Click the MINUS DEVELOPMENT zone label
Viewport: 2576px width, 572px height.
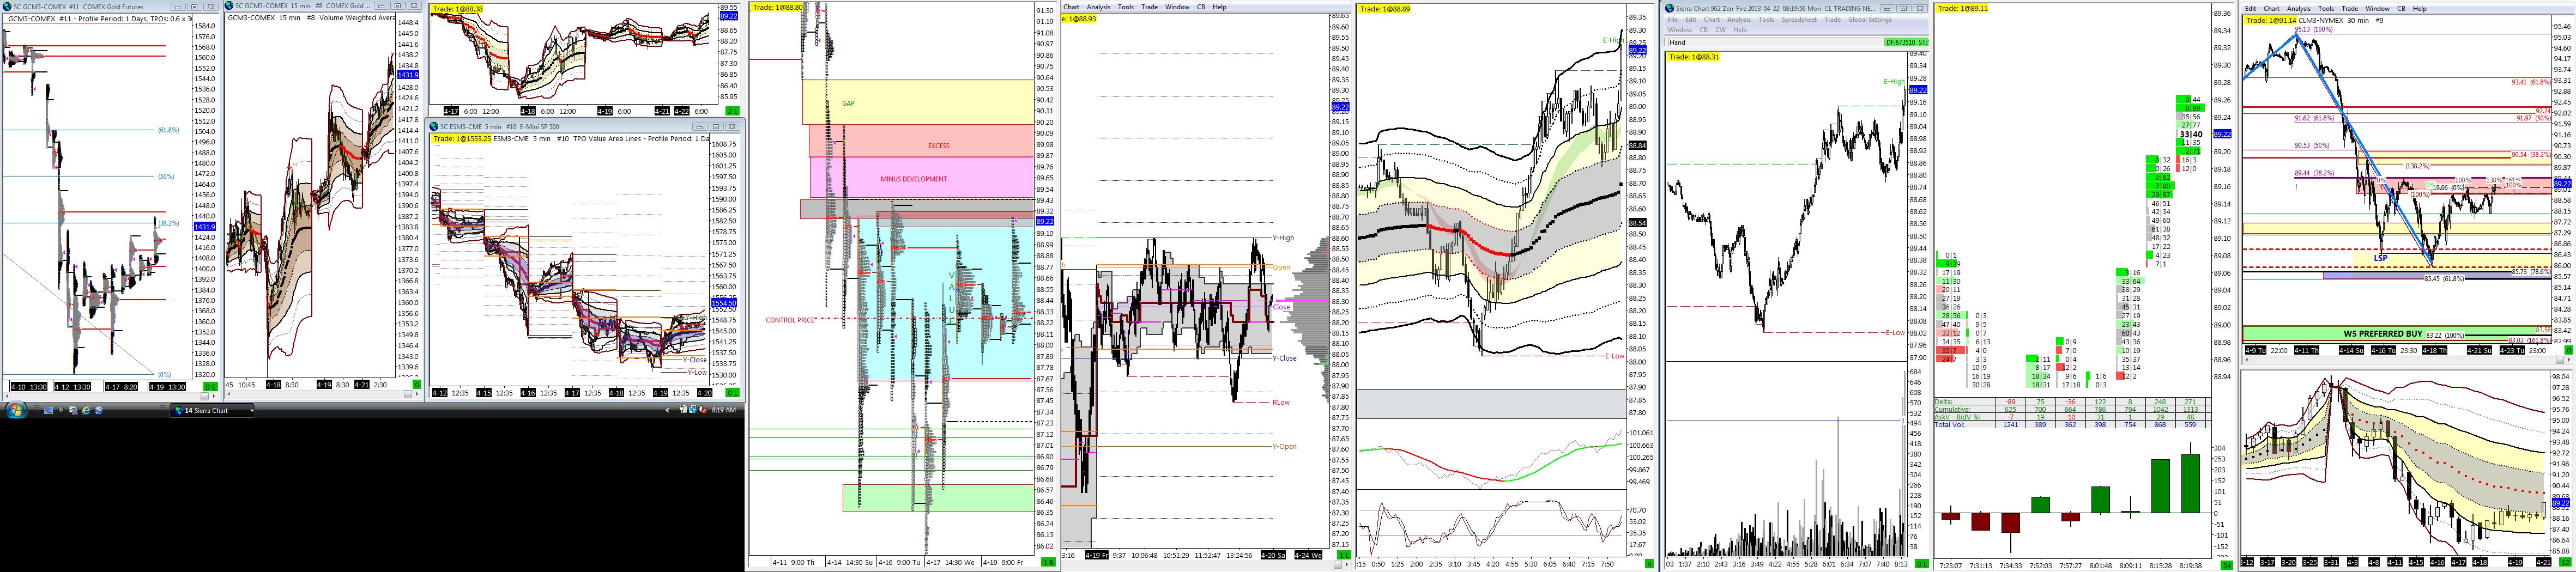(913, 179)
